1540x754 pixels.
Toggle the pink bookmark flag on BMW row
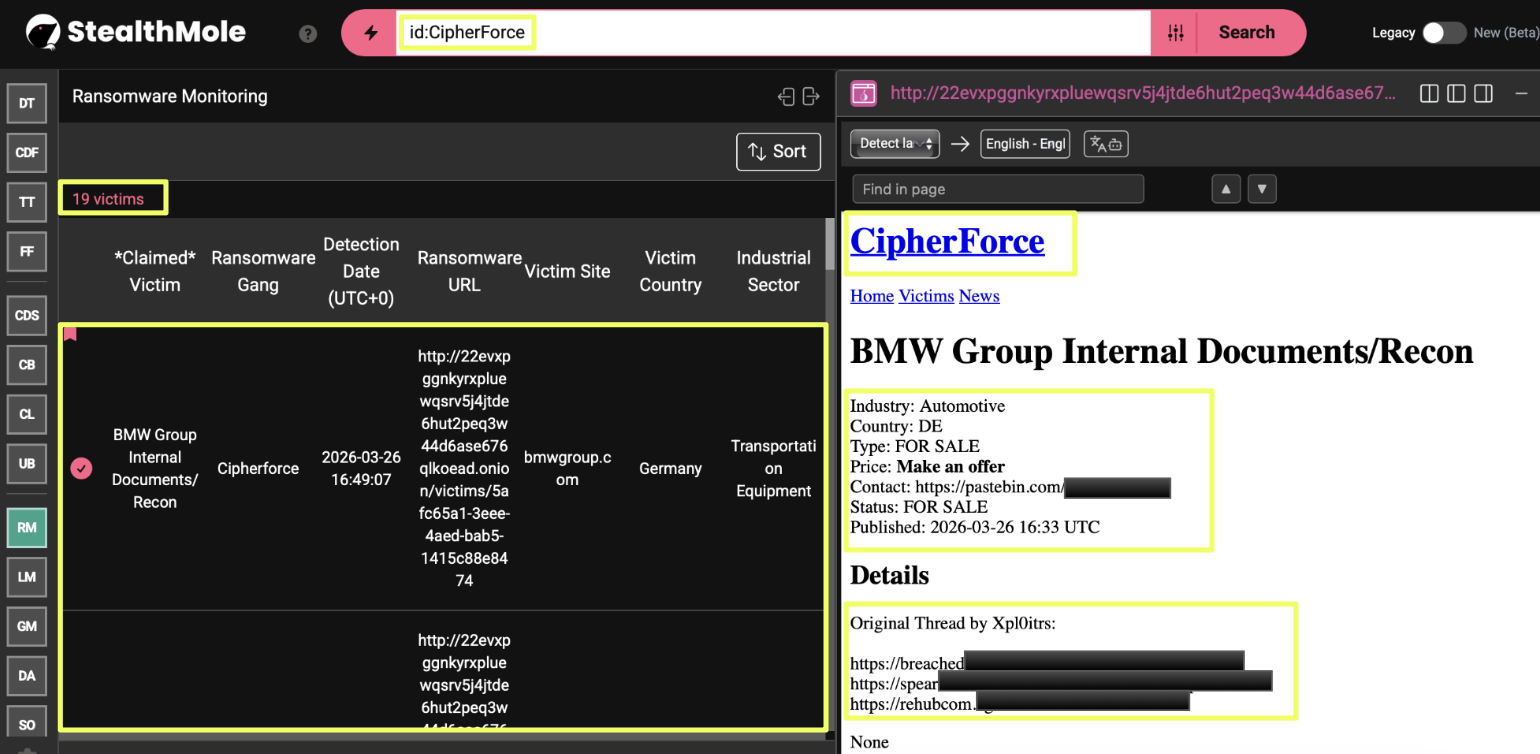(70, 335)
